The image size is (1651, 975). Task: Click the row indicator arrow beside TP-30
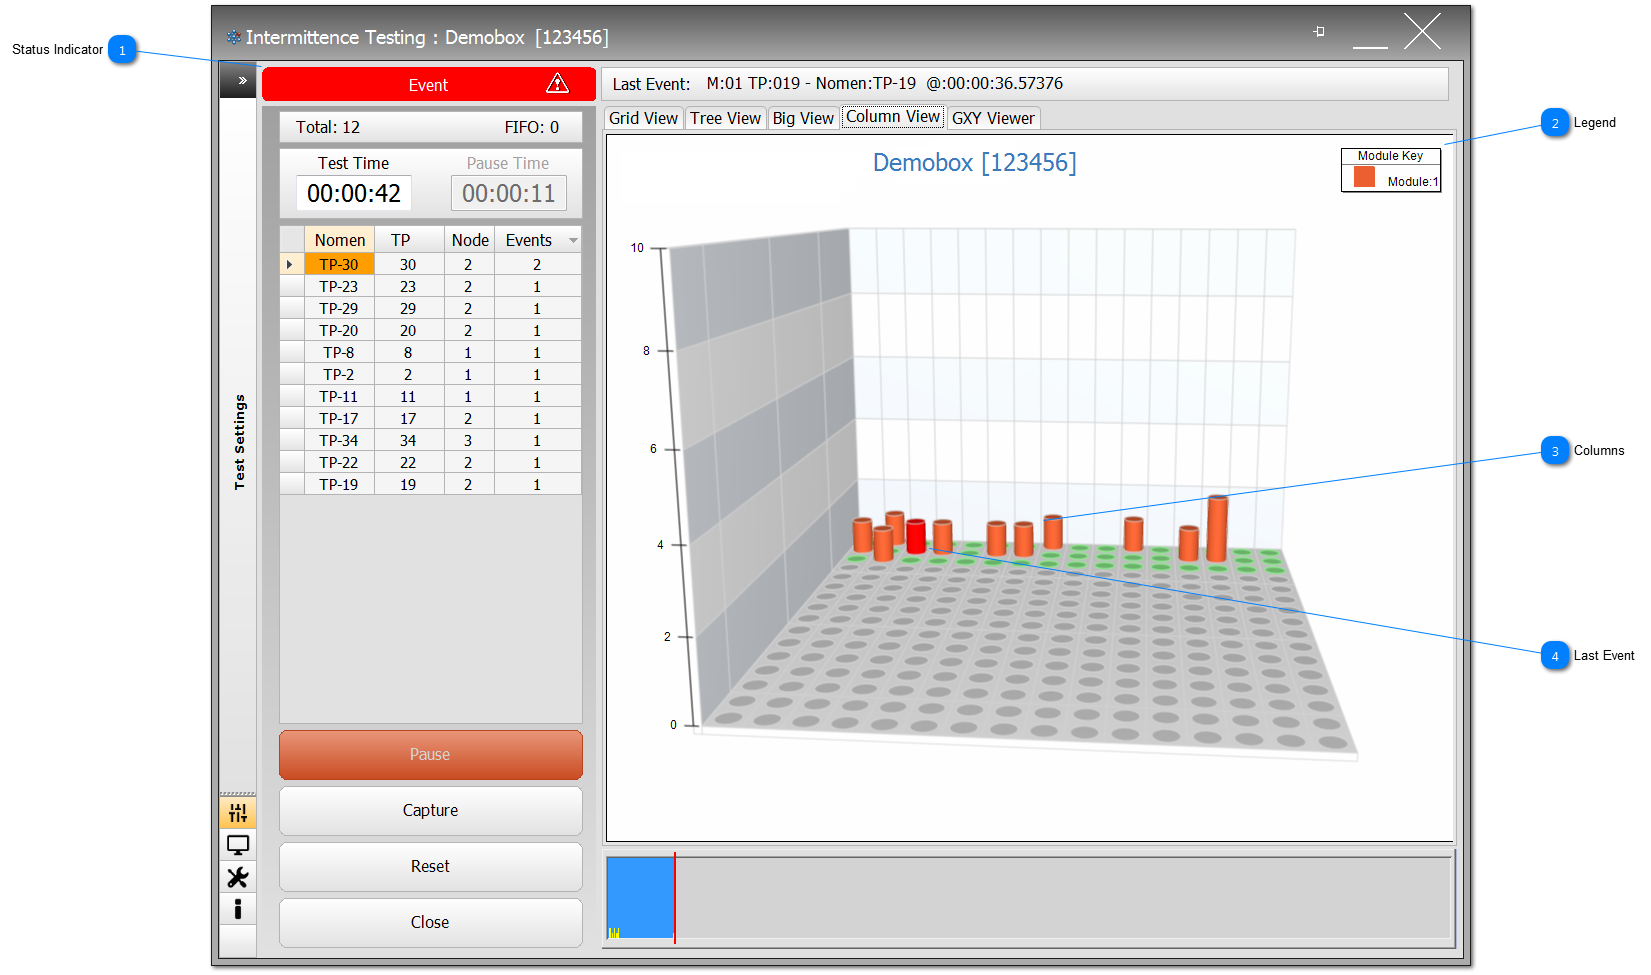tap(290, 265)
